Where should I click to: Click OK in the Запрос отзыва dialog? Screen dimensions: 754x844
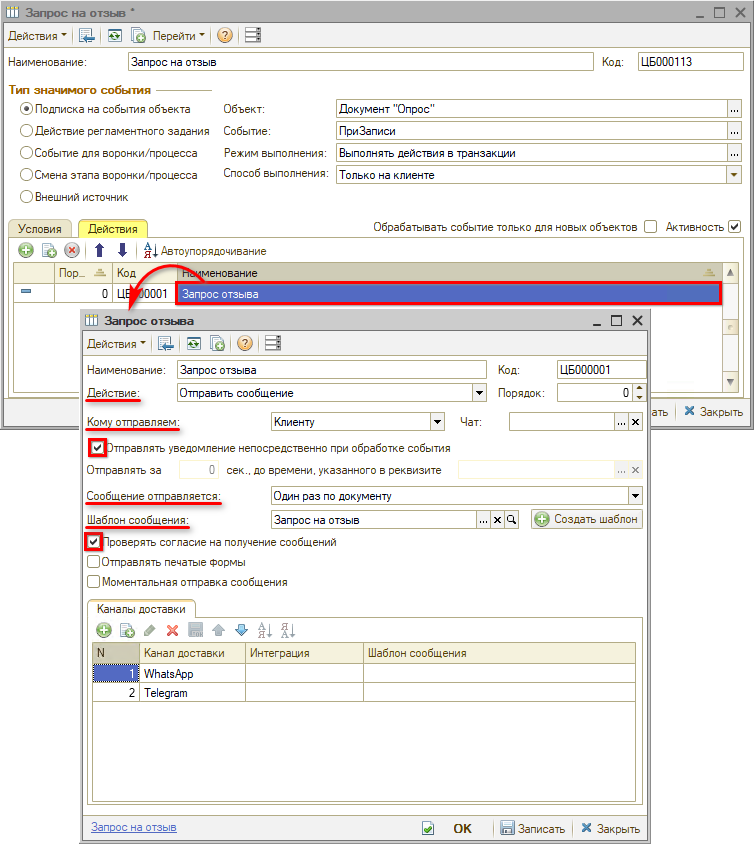point(462,828)
